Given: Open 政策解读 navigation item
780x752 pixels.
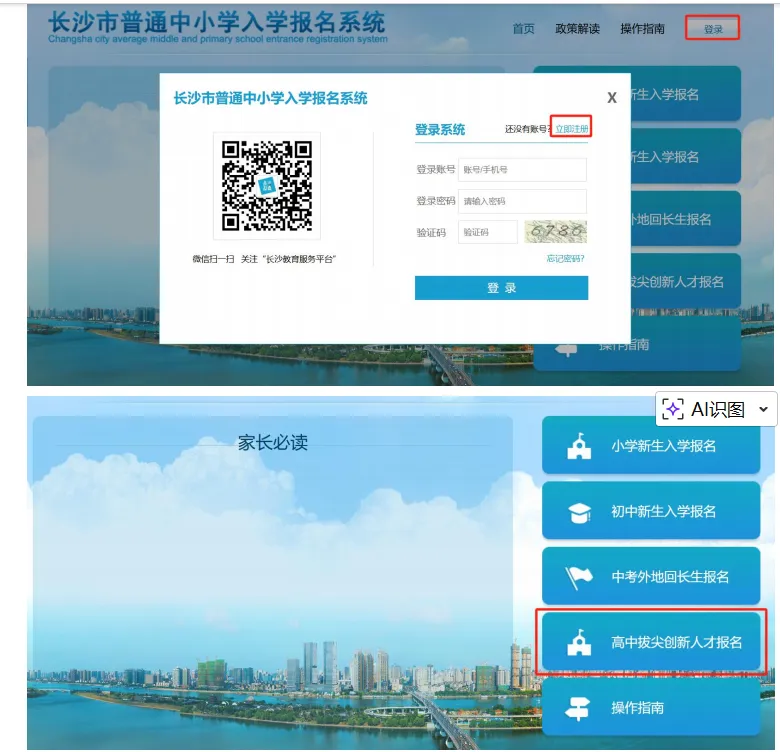Looking at the screenshot, I should [x=577, y=29].
